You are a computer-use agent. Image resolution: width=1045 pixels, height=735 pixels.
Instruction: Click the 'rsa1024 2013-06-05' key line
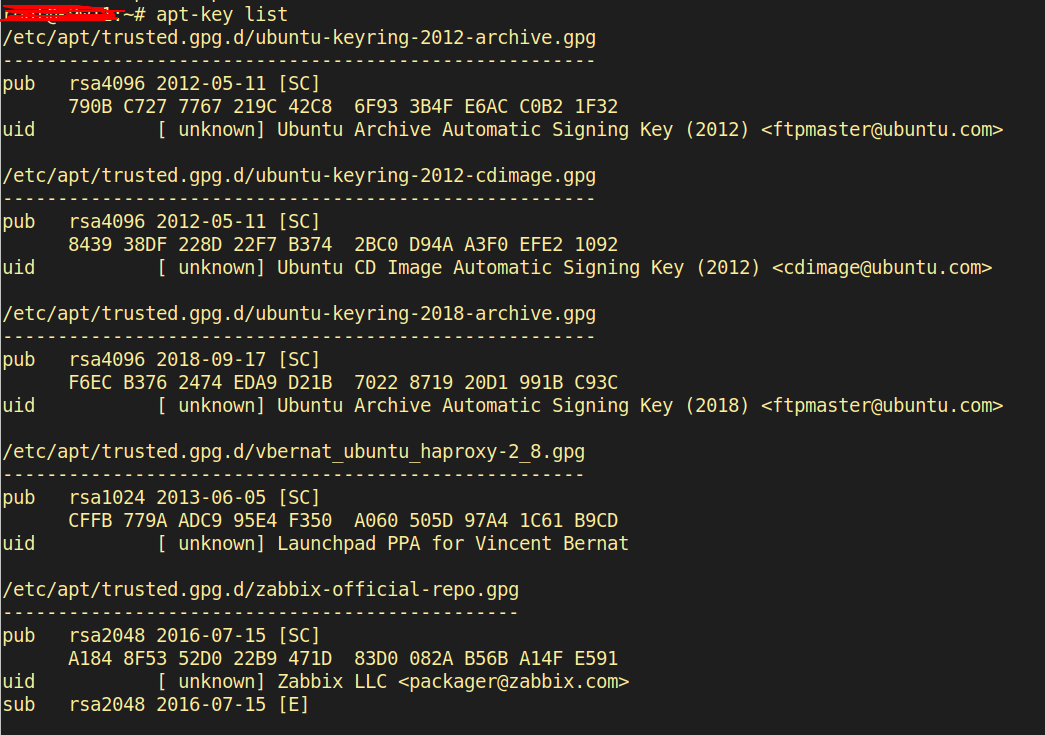tap(167, 497)
